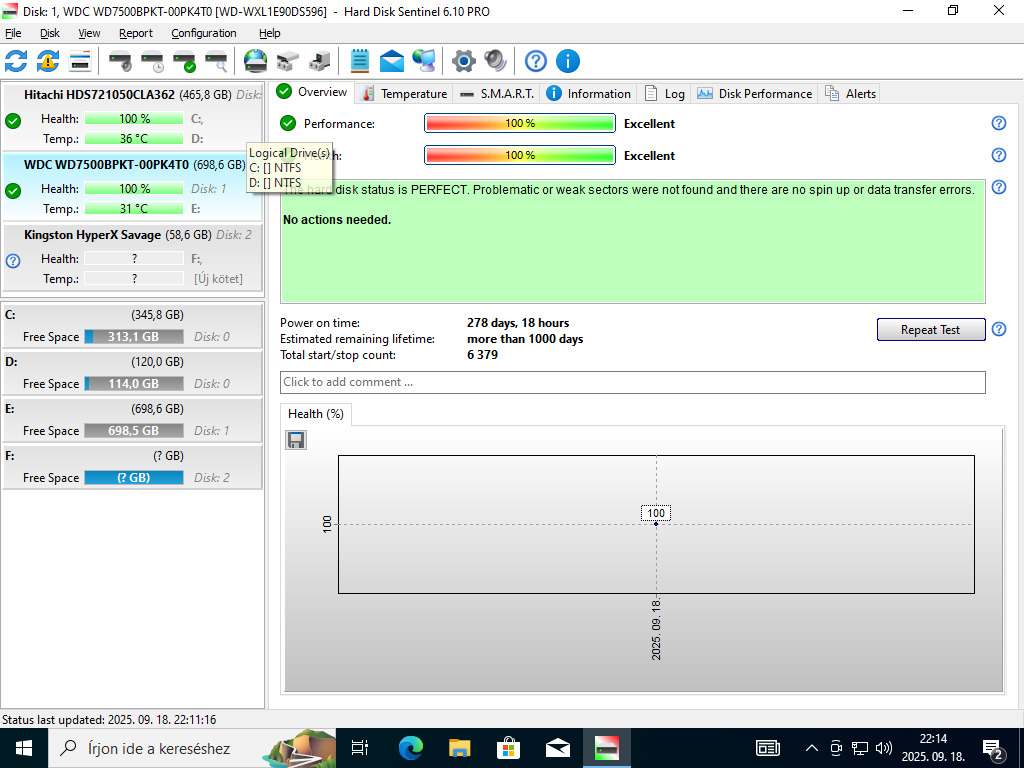Open the Report menu

coord(136,33)
